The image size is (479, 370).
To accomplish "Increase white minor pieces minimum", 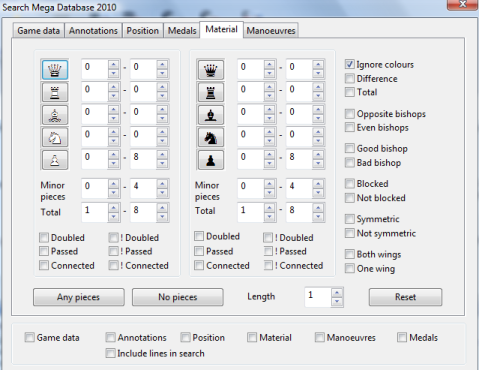I will 113,184.
